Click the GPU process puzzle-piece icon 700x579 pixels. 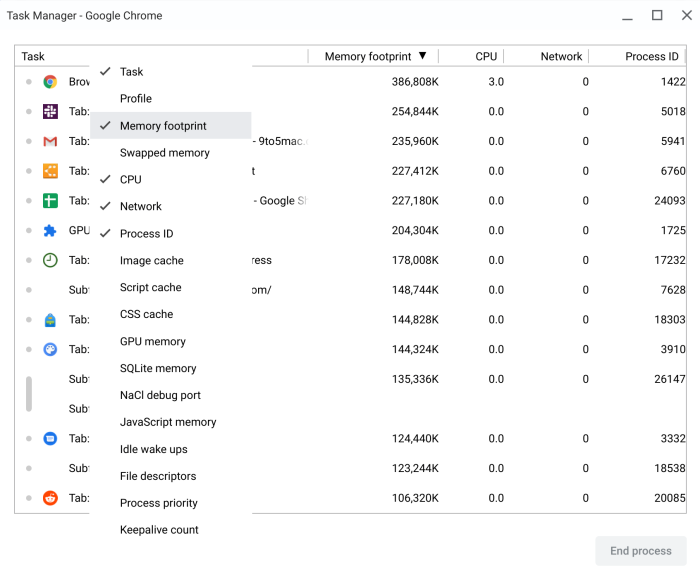tap(50, 231)
